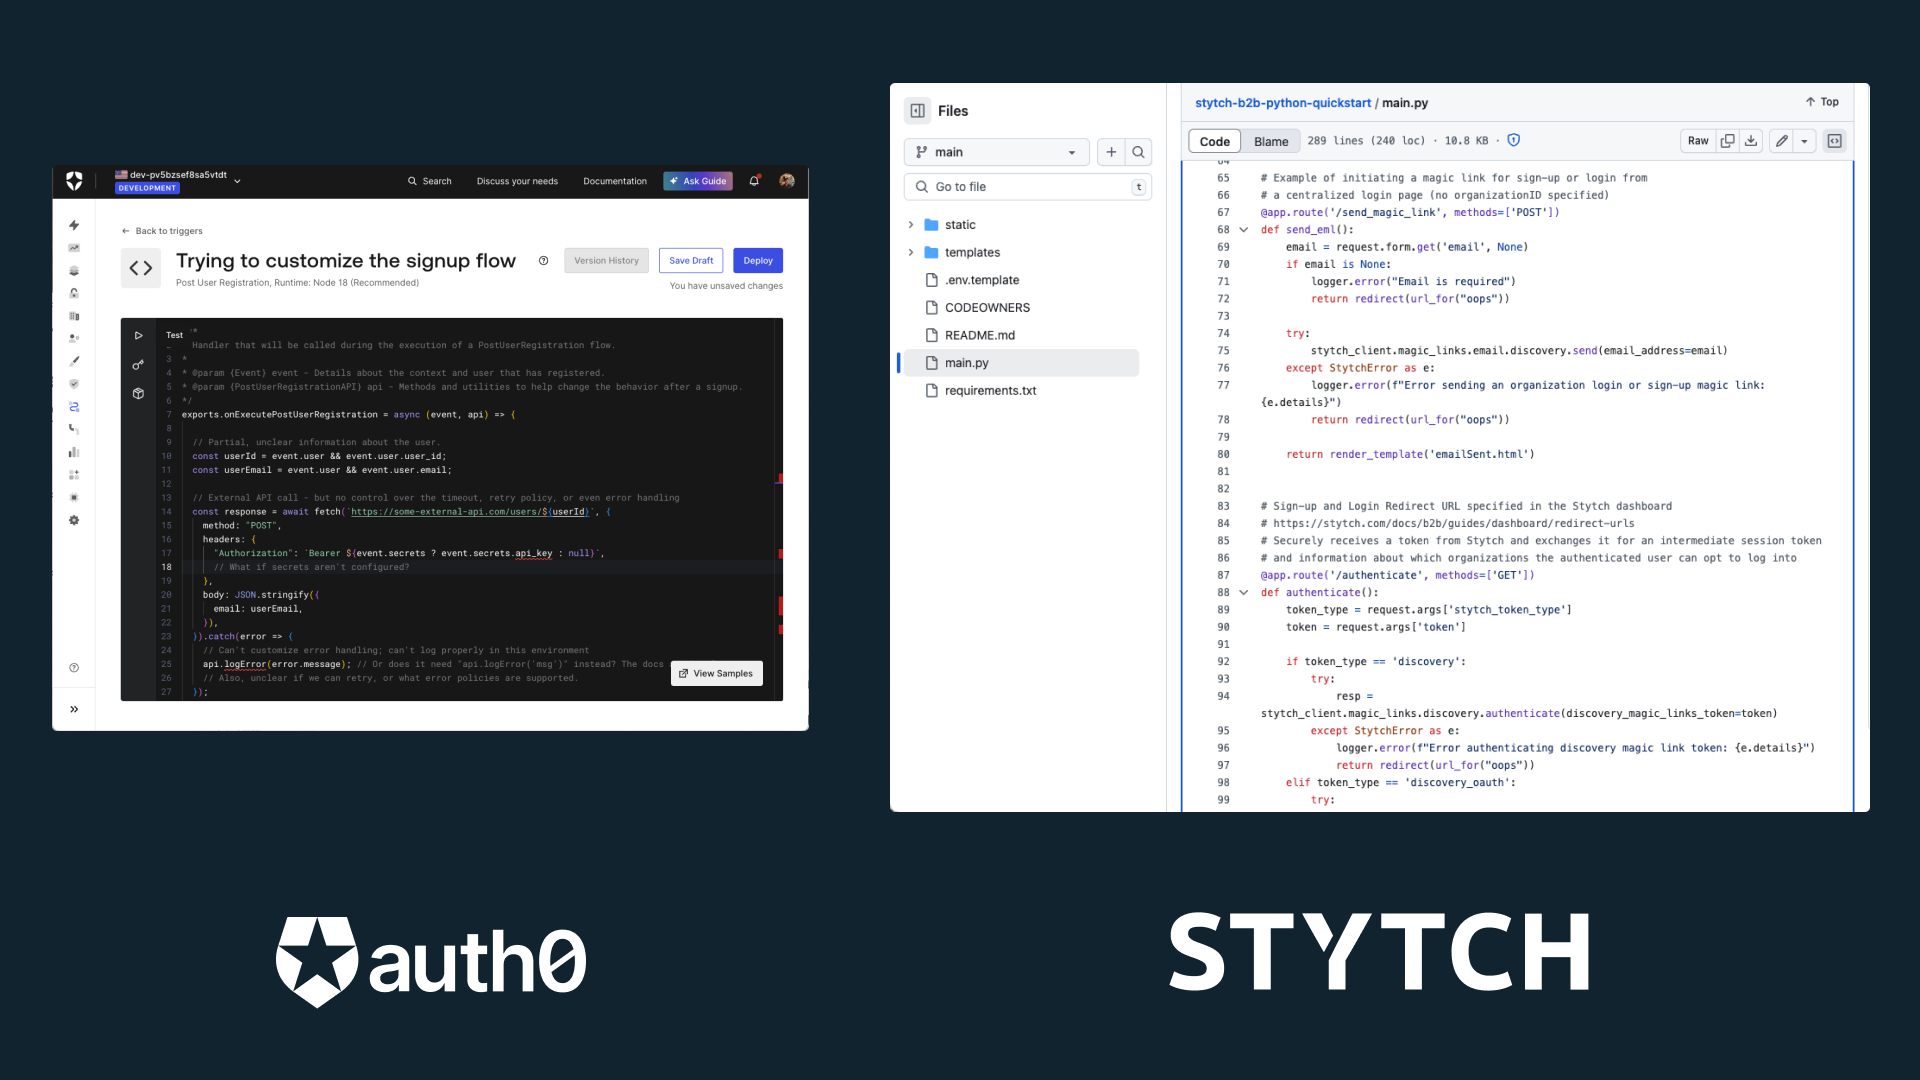
Task: Collapse the Files tree side panel
Action: 917,111
